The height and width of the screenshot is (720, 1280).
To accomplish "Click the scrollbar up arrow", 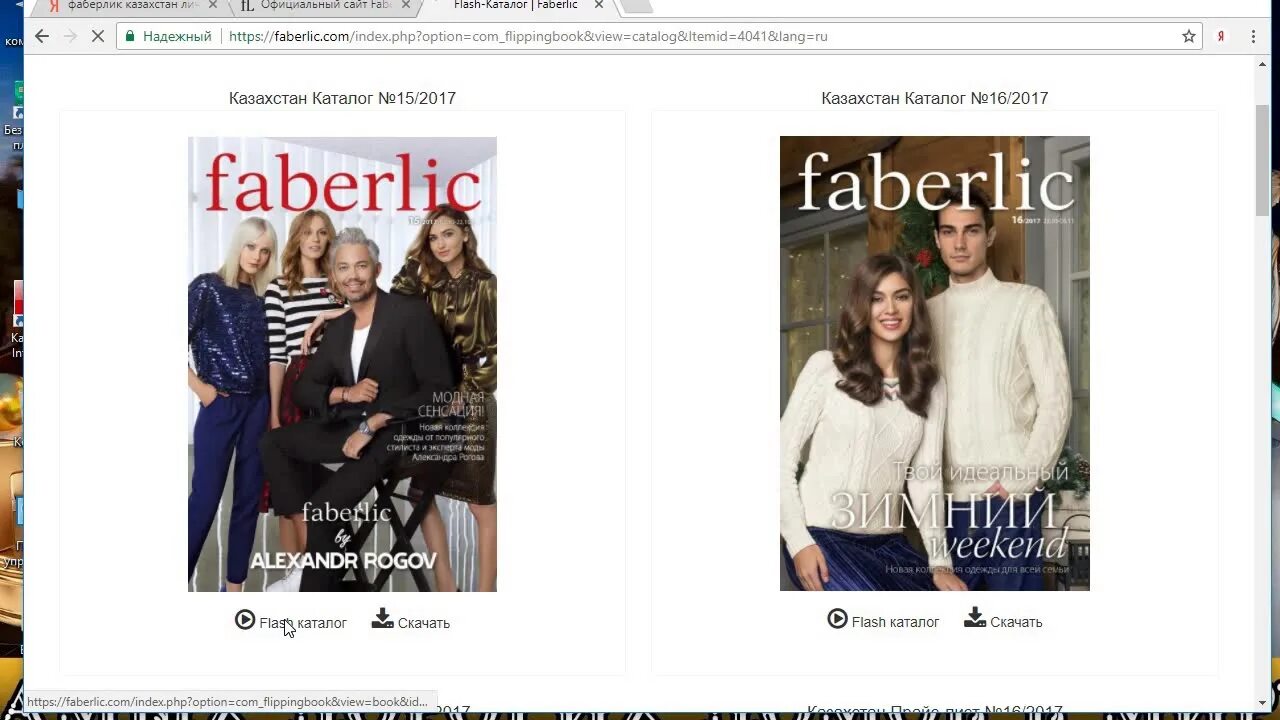I will coord(1262,65).
